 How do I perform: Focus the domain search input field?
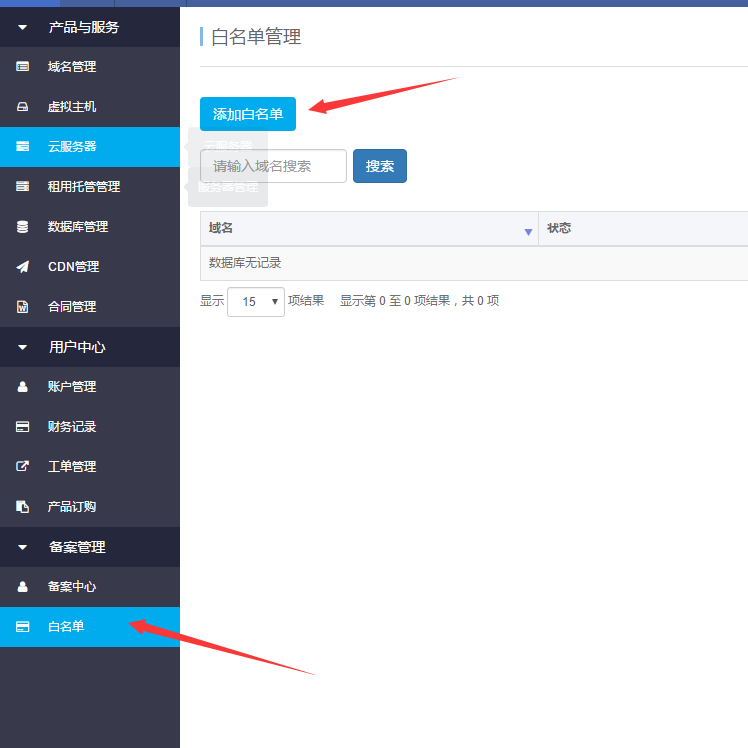click(x=273, y=166)
